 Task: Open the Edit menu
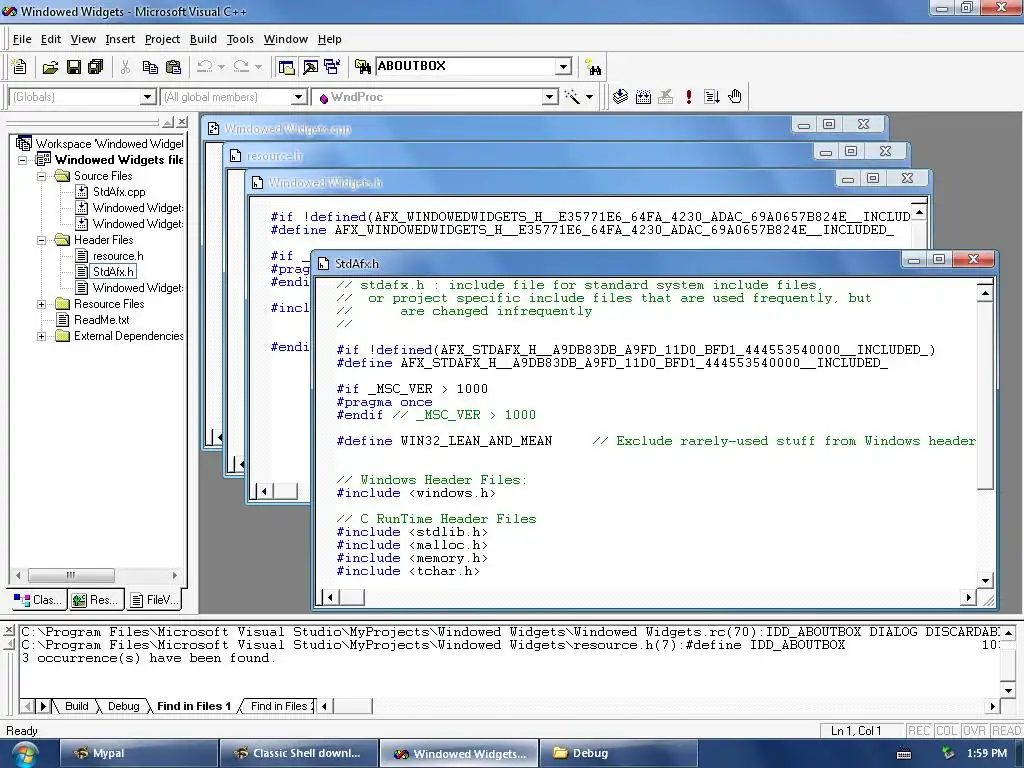point(51,39)
